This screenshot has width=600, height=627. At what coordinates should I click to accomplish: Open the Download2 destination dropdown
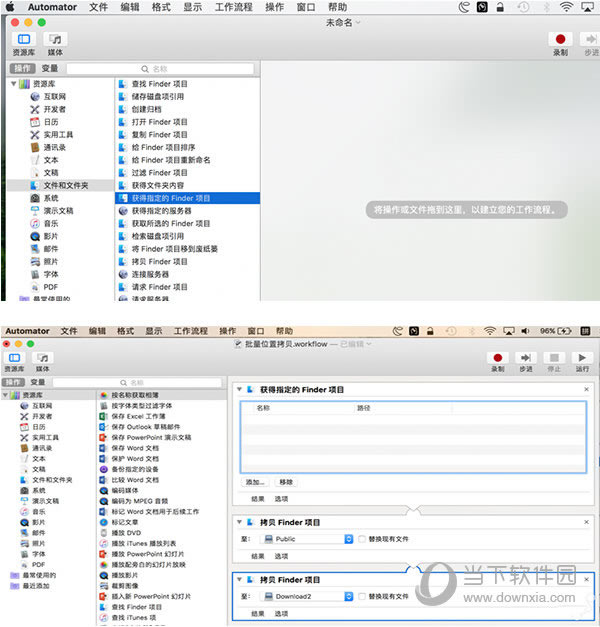coord(307,596)
